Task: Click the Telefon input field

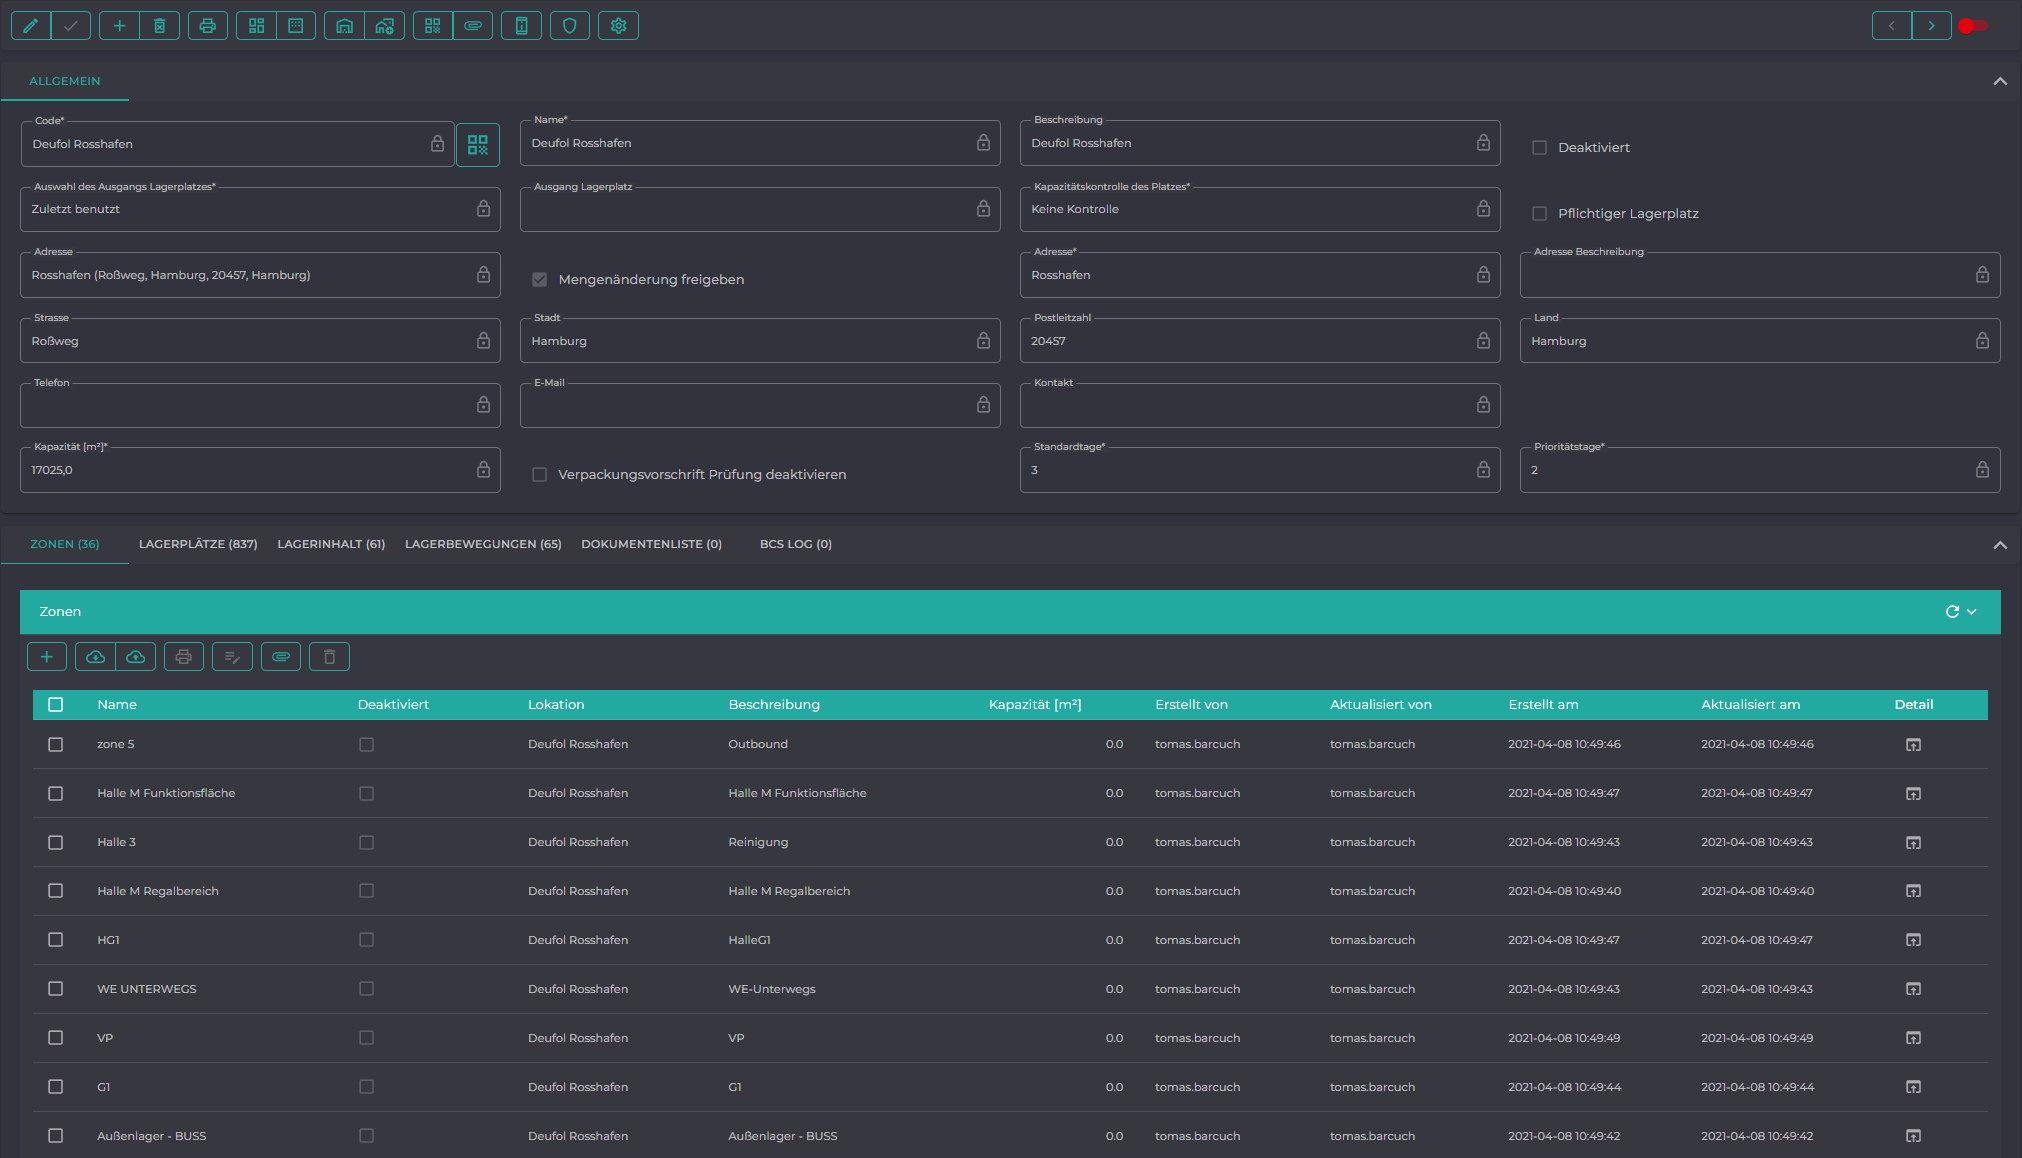Action: (260, 406)
